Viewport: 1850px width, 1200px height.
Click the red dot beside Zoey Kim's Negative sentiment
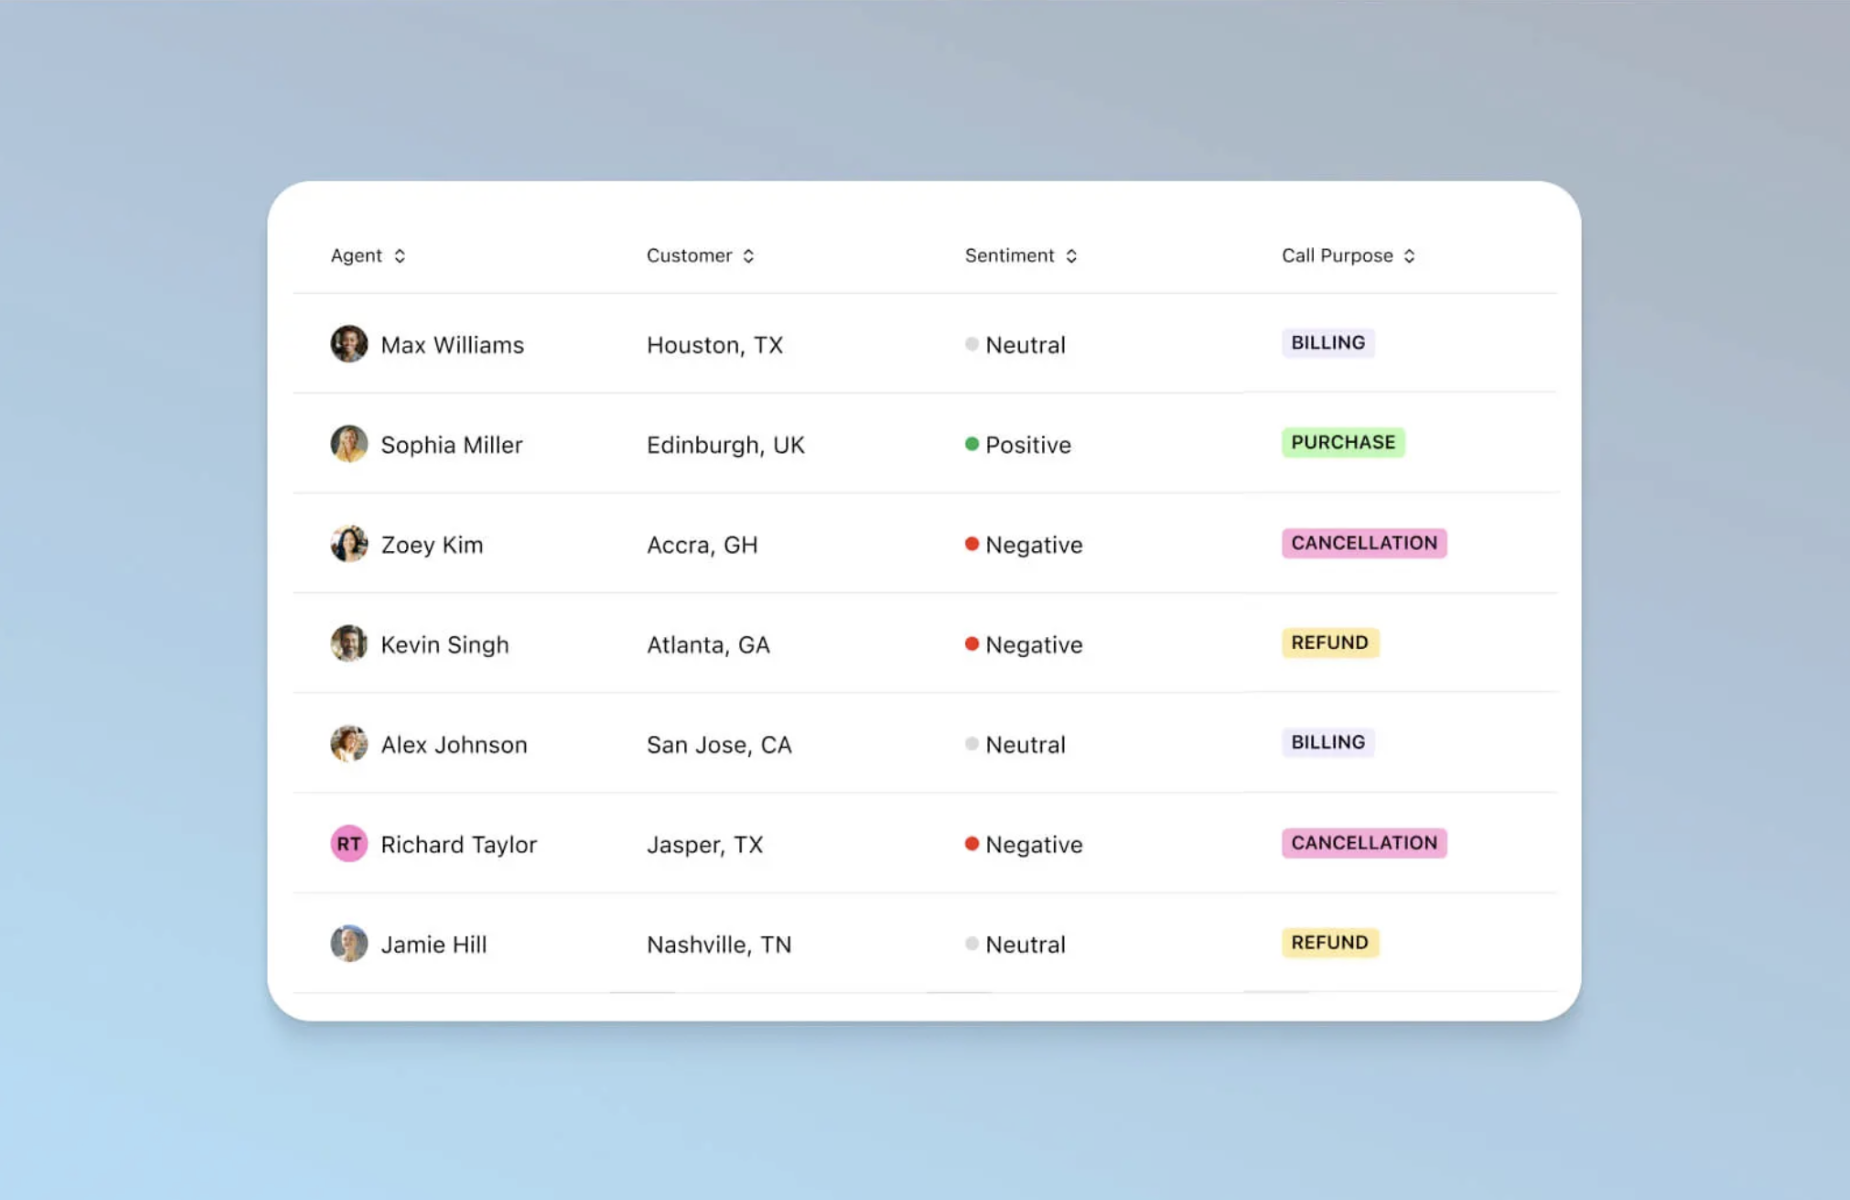click(970, 544)
